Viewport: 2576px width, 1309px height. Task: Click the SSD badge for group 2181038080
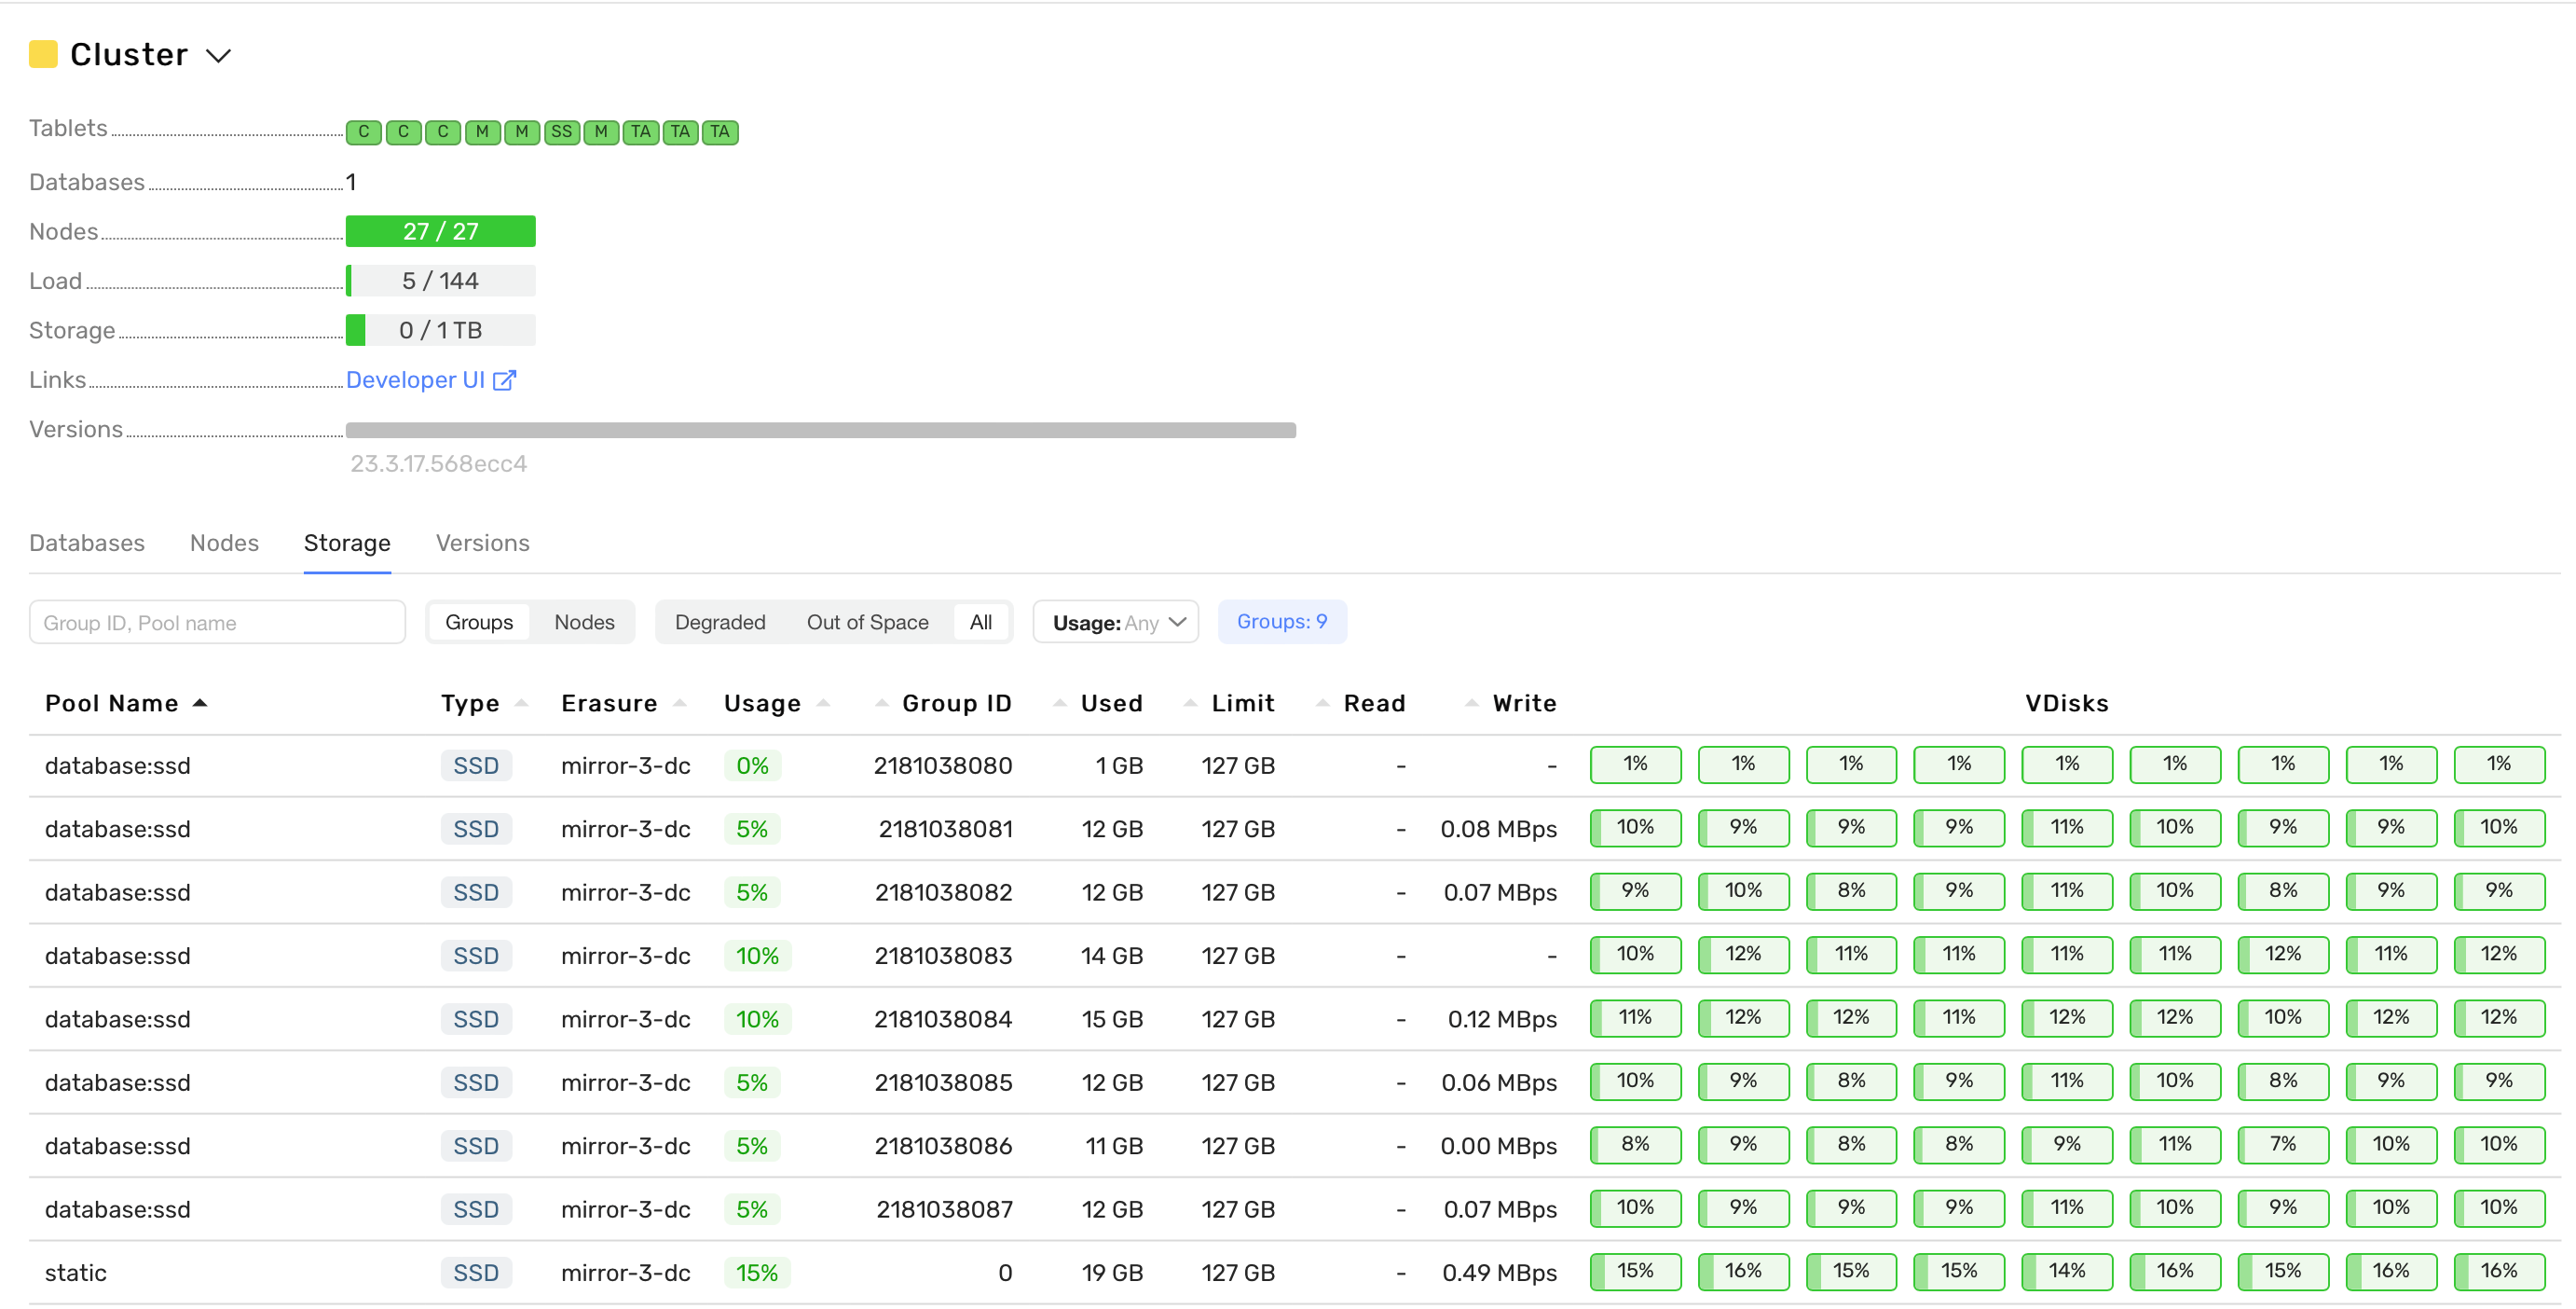pos(476,765)
